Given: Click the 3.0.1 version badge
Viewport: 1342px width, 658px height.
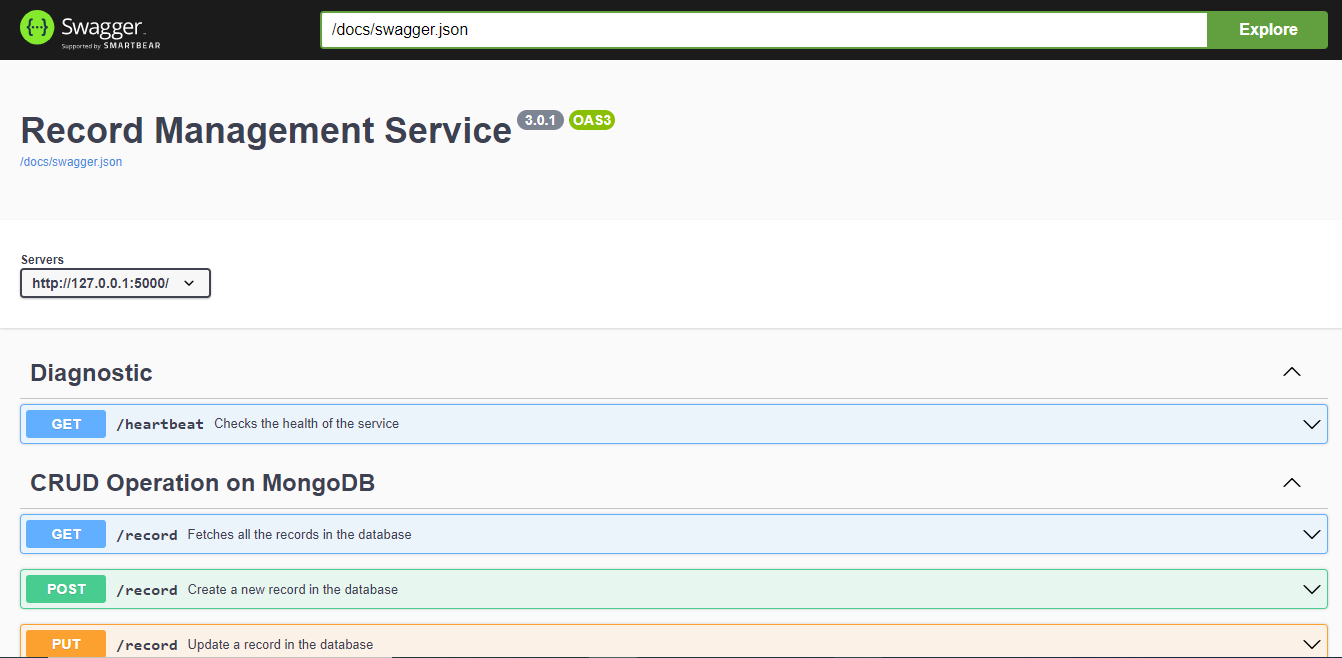Looking at the screenshot, I should (540, 120).
